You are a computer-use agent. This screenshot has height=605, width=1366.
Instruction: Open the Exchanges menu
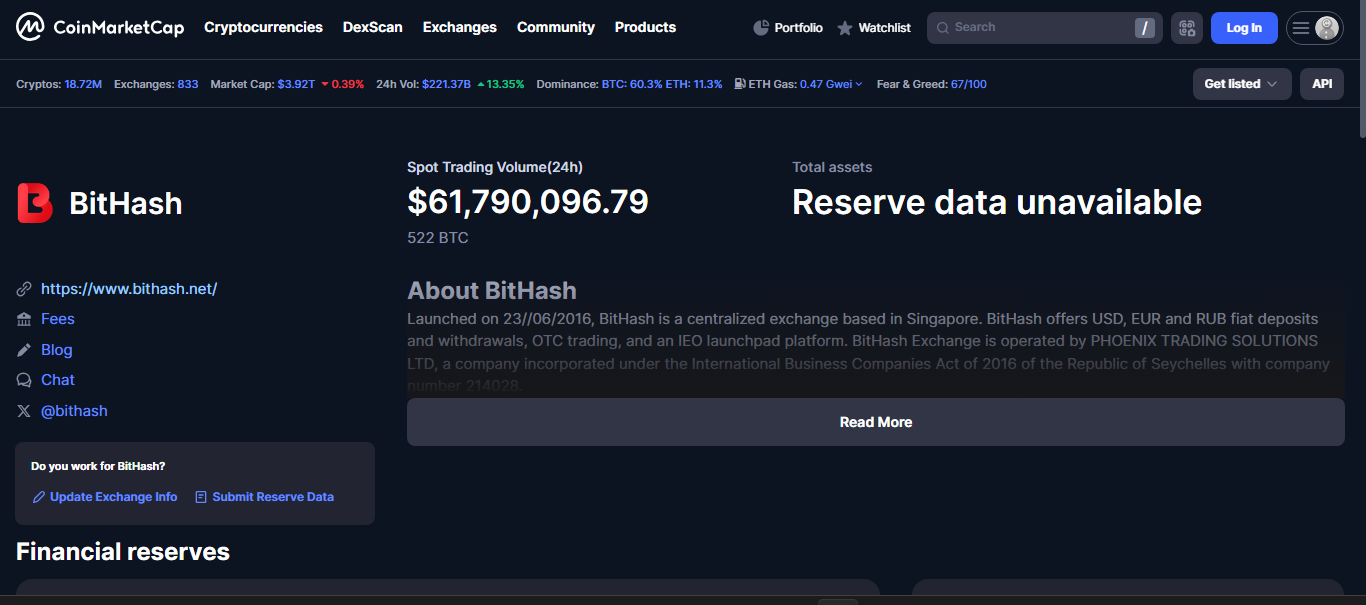(x=460, y=27)
